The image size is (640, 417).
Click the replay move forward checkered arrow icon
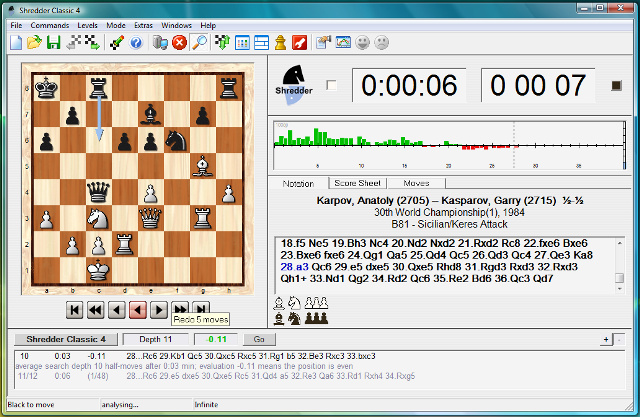92,42
